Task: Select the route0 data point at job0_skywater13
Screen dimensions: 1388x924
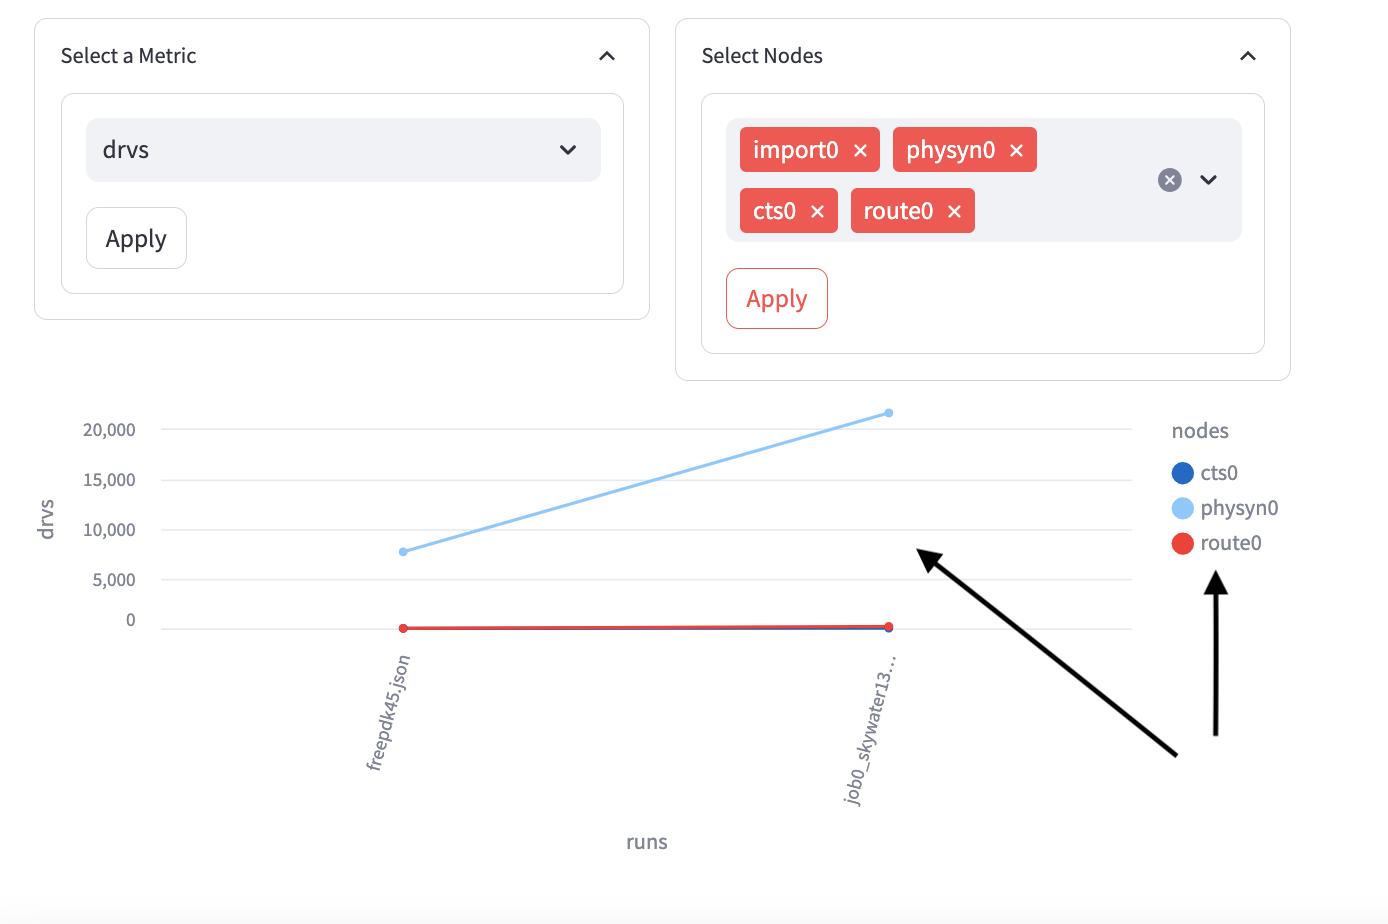Action: pyautogui.click(x=888, y=627)
